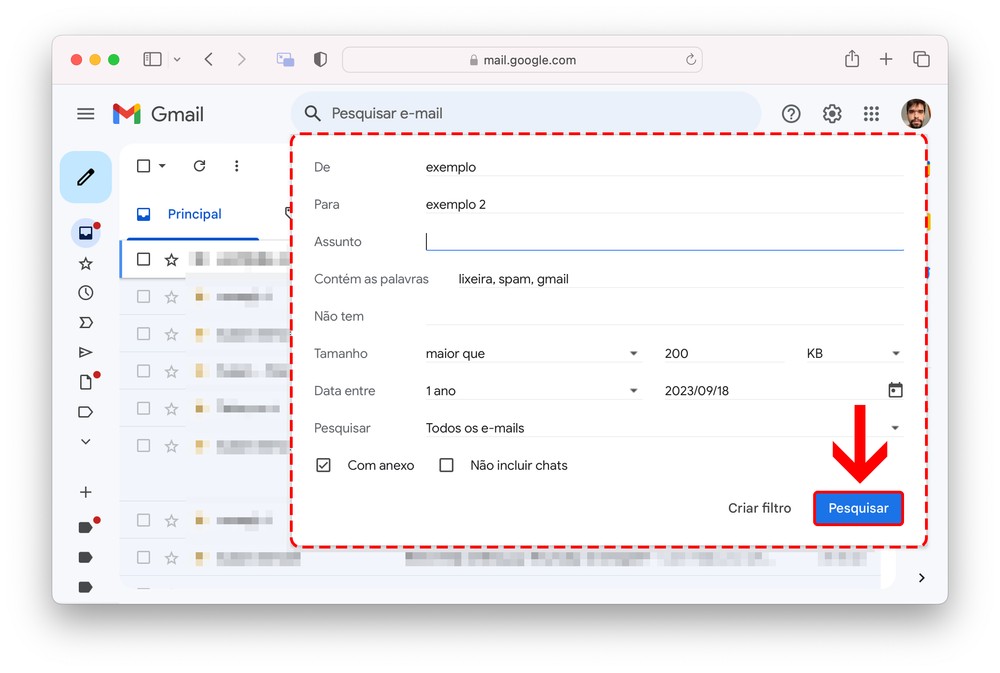Click the compose pencil button
The width and height of the screenshot is (1000, 673).
(x=85, y=177)
